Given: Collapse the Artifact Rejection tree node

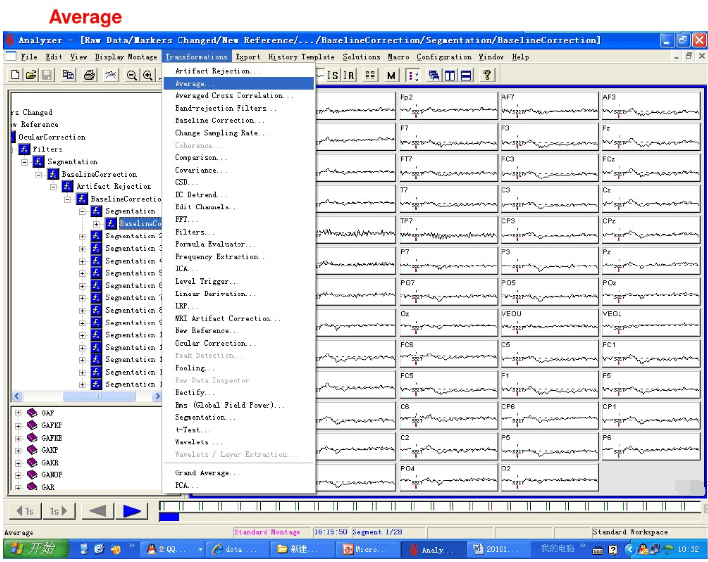Looking at the screenshot, I should tap(55, 186).
